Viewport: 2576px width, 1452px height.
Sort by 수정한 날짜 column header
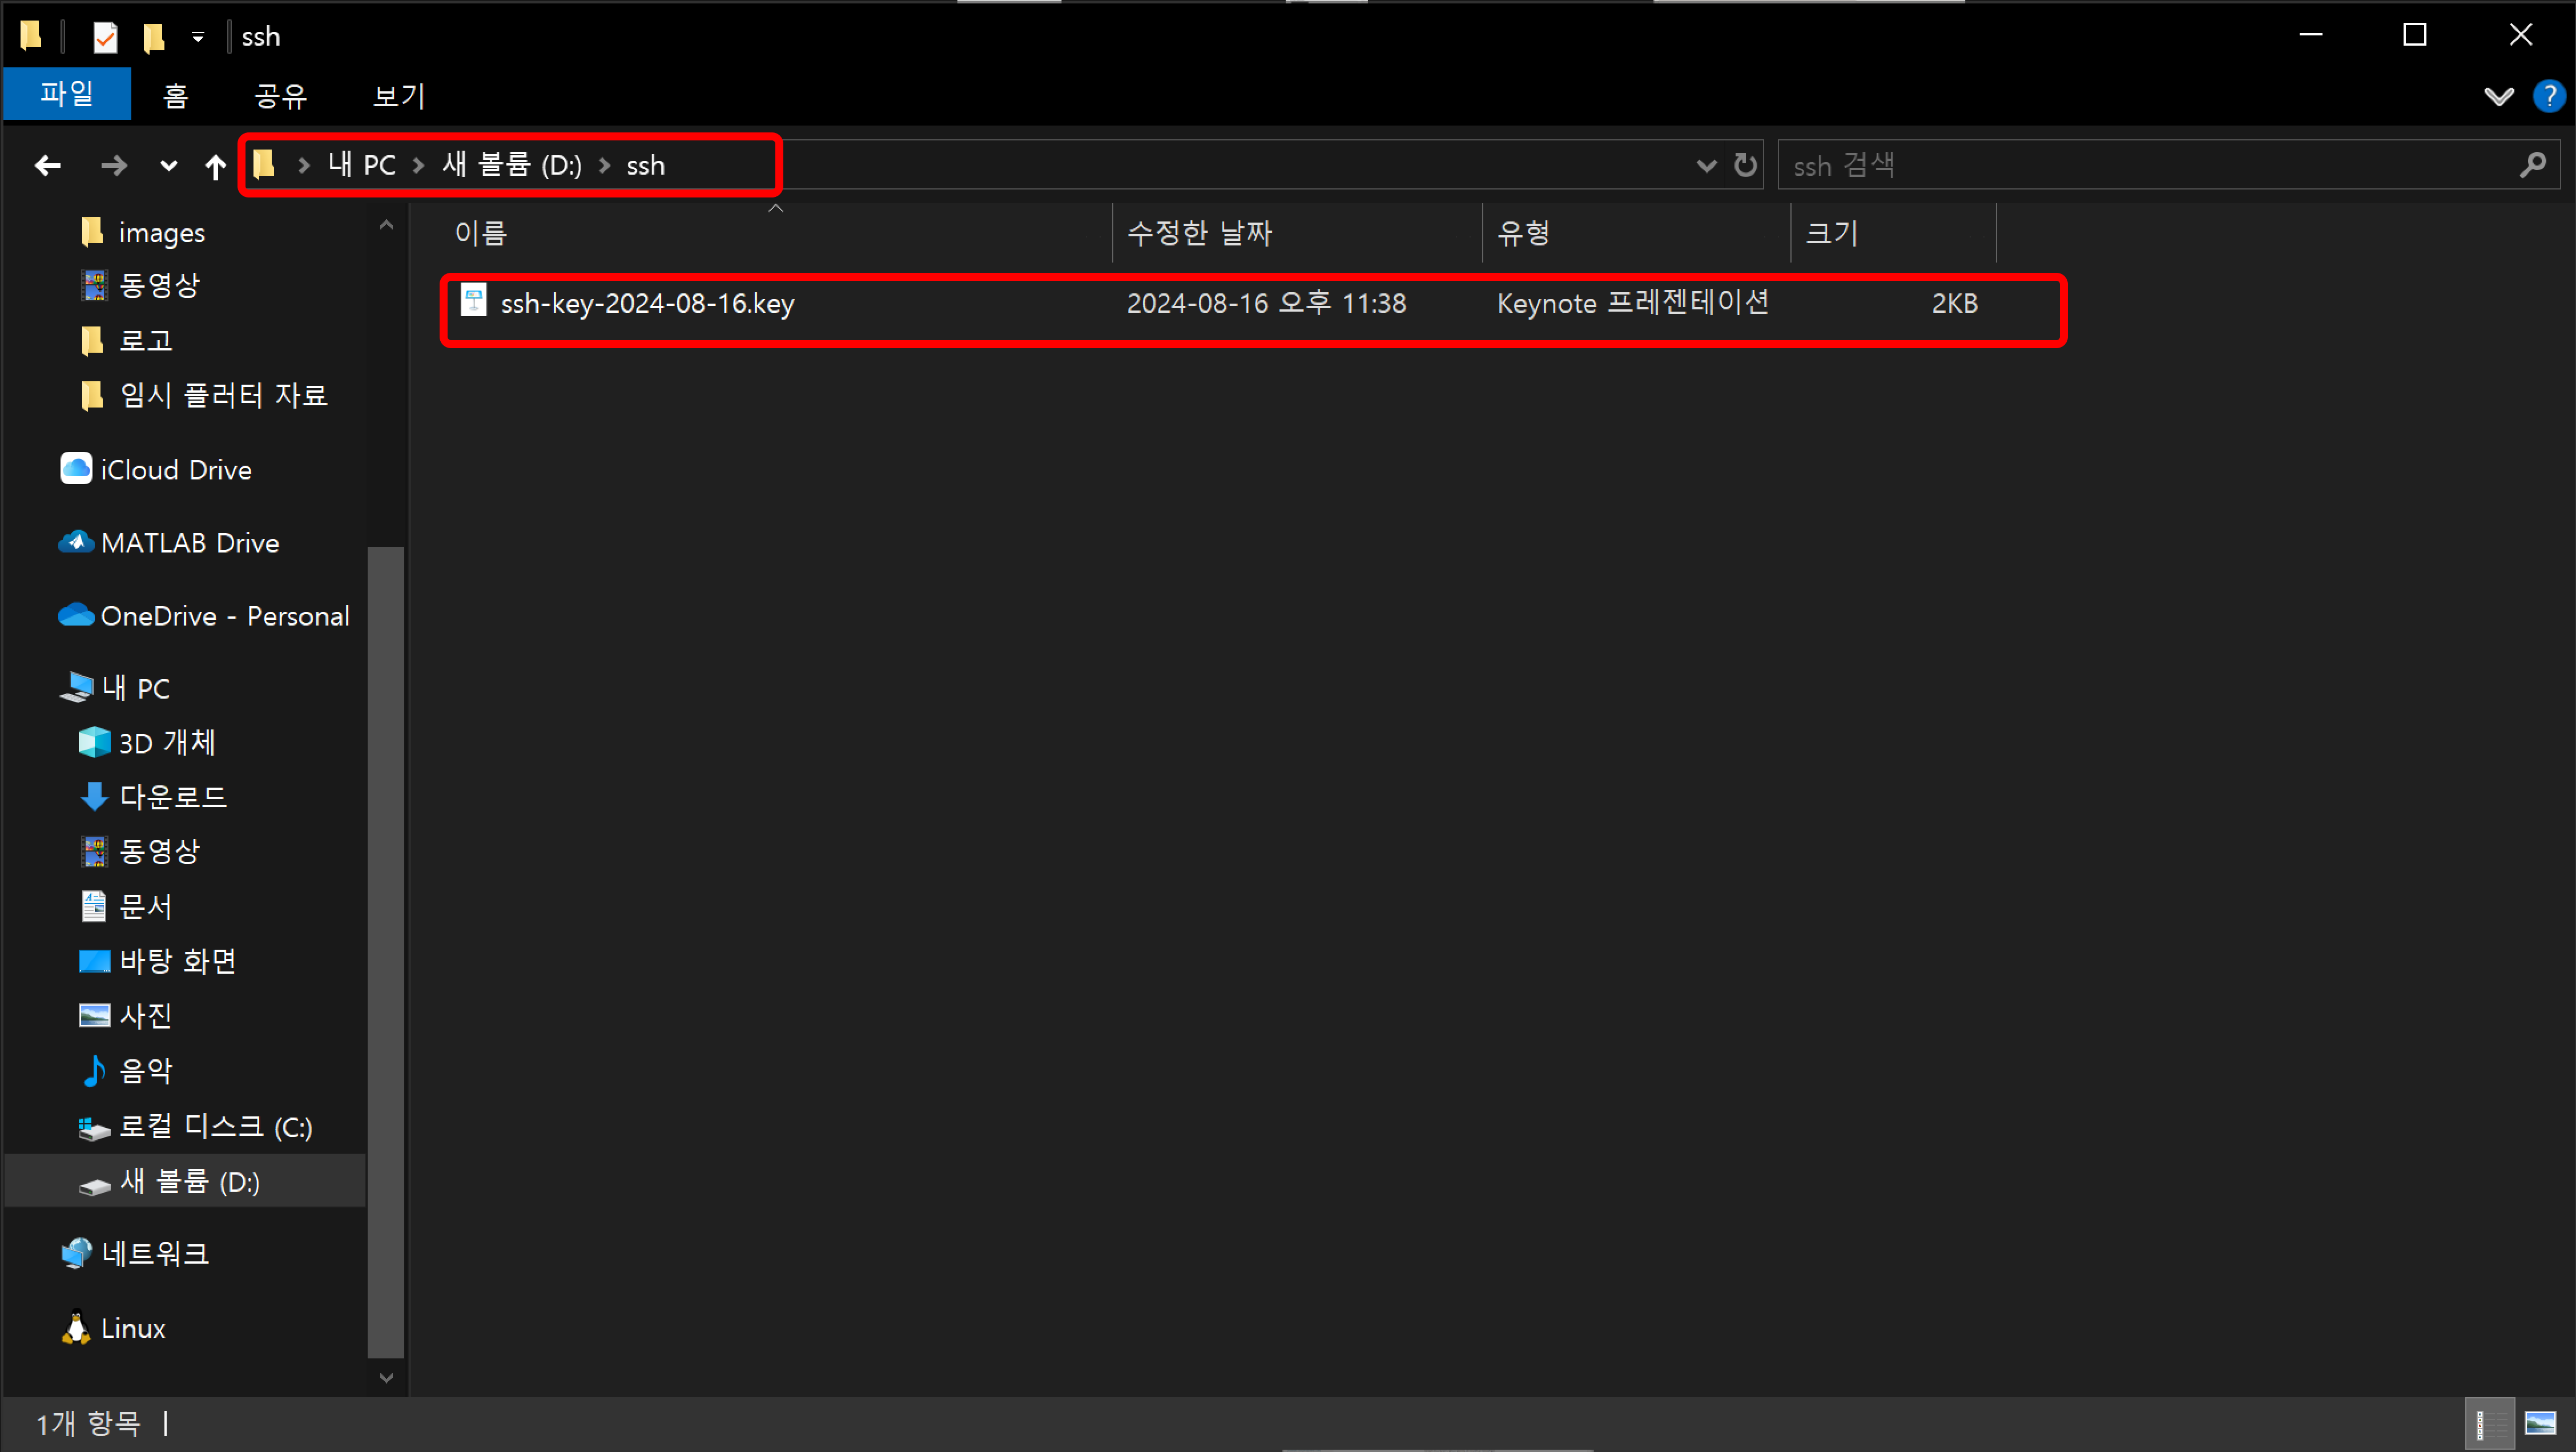pyautogui.click(x=1199, y=233)
